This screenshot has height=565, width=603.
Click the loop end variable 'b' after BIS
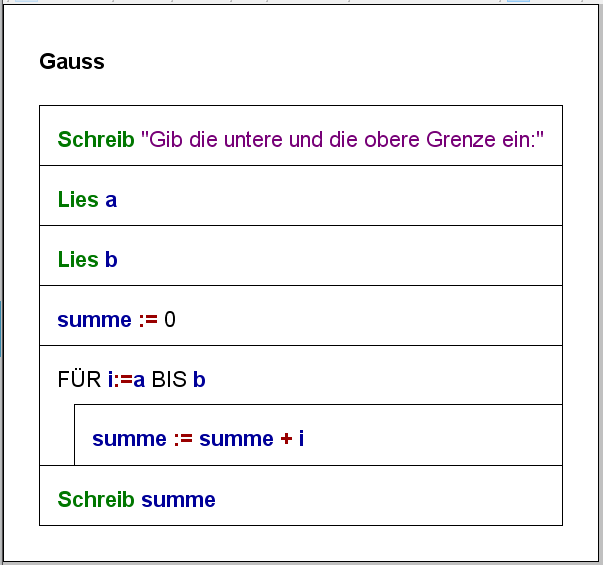199,380
